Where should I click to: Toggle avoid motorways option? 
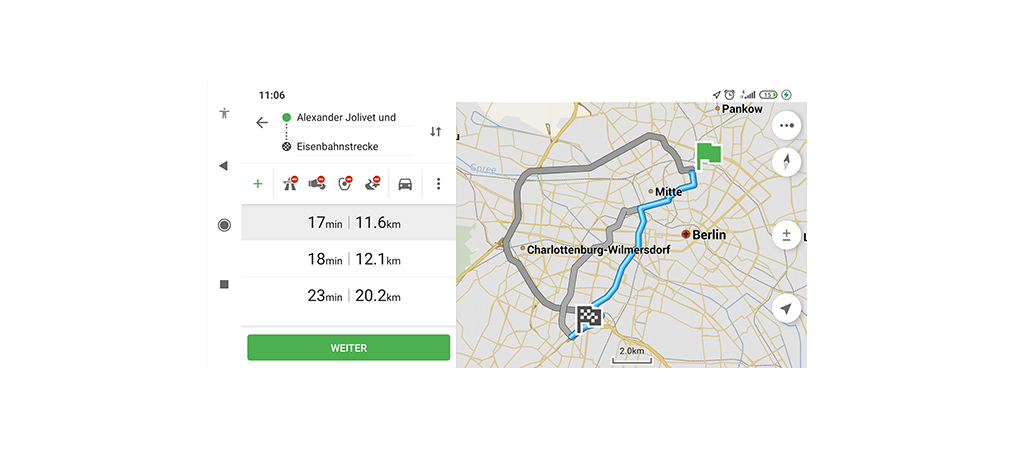point(290,184)
